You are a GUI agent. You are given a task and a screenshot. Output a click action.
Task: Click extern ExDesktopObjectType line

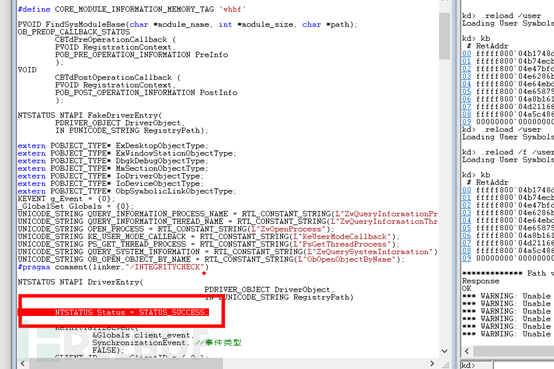coord(113,146)
